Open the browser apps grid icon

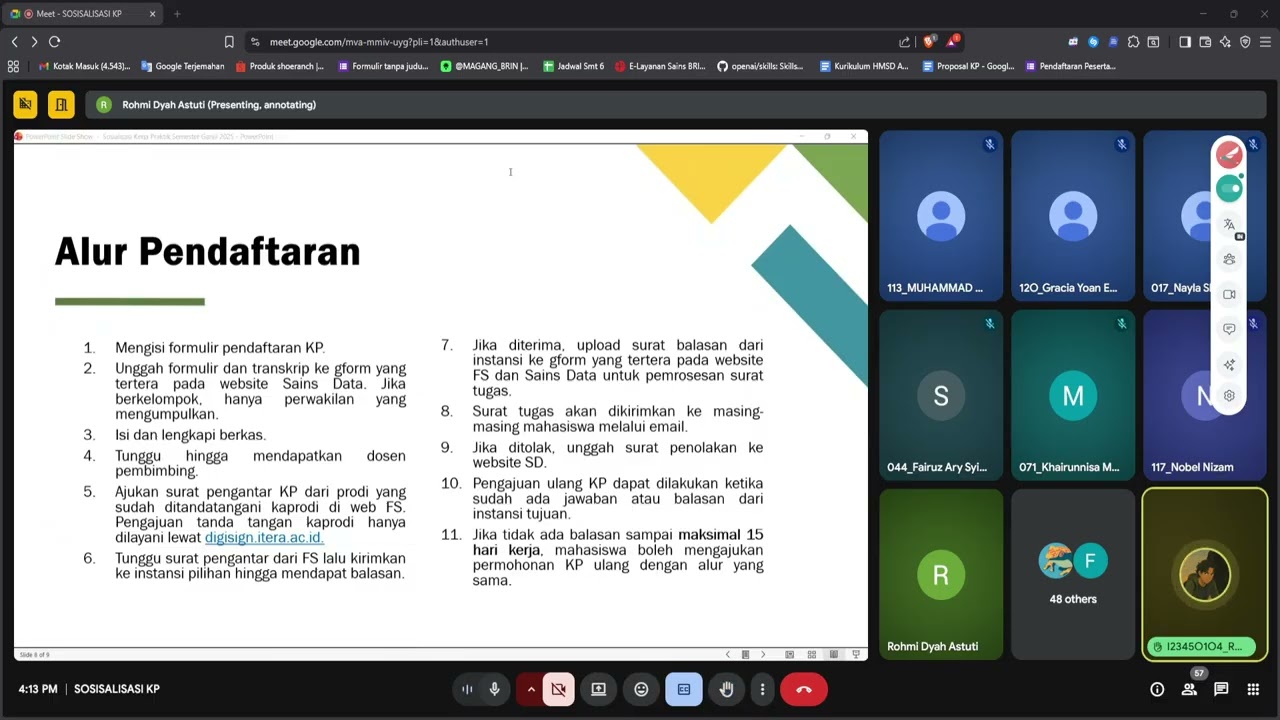click(13, 66)
